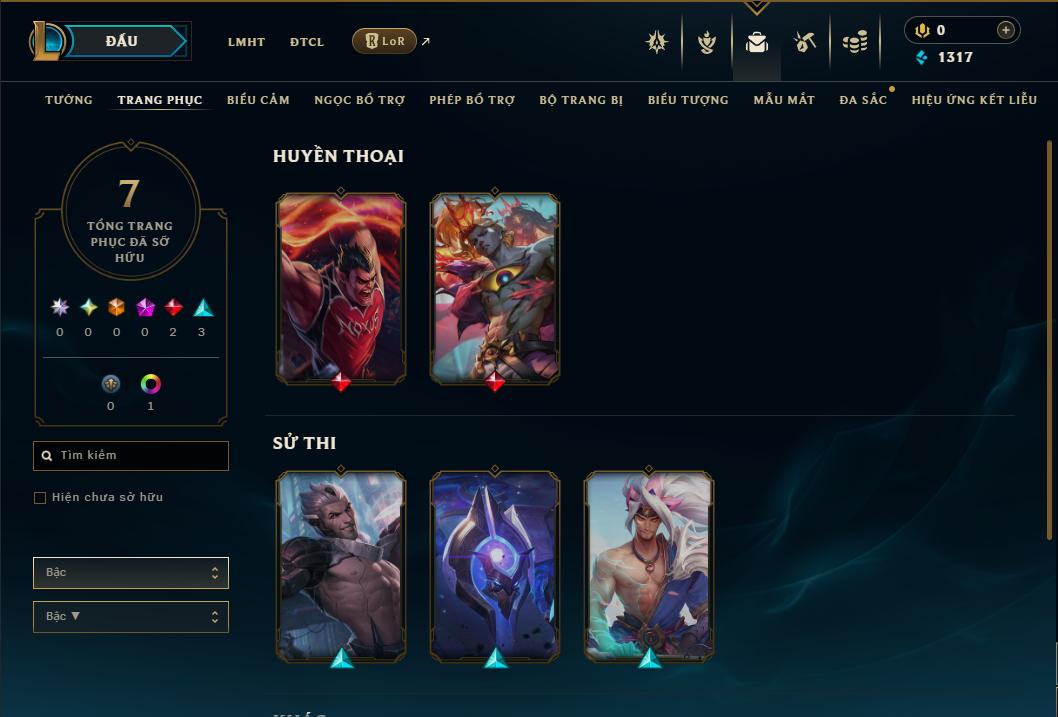Select the ĐTCL game mode link
1058x717 pixels.
307,42
